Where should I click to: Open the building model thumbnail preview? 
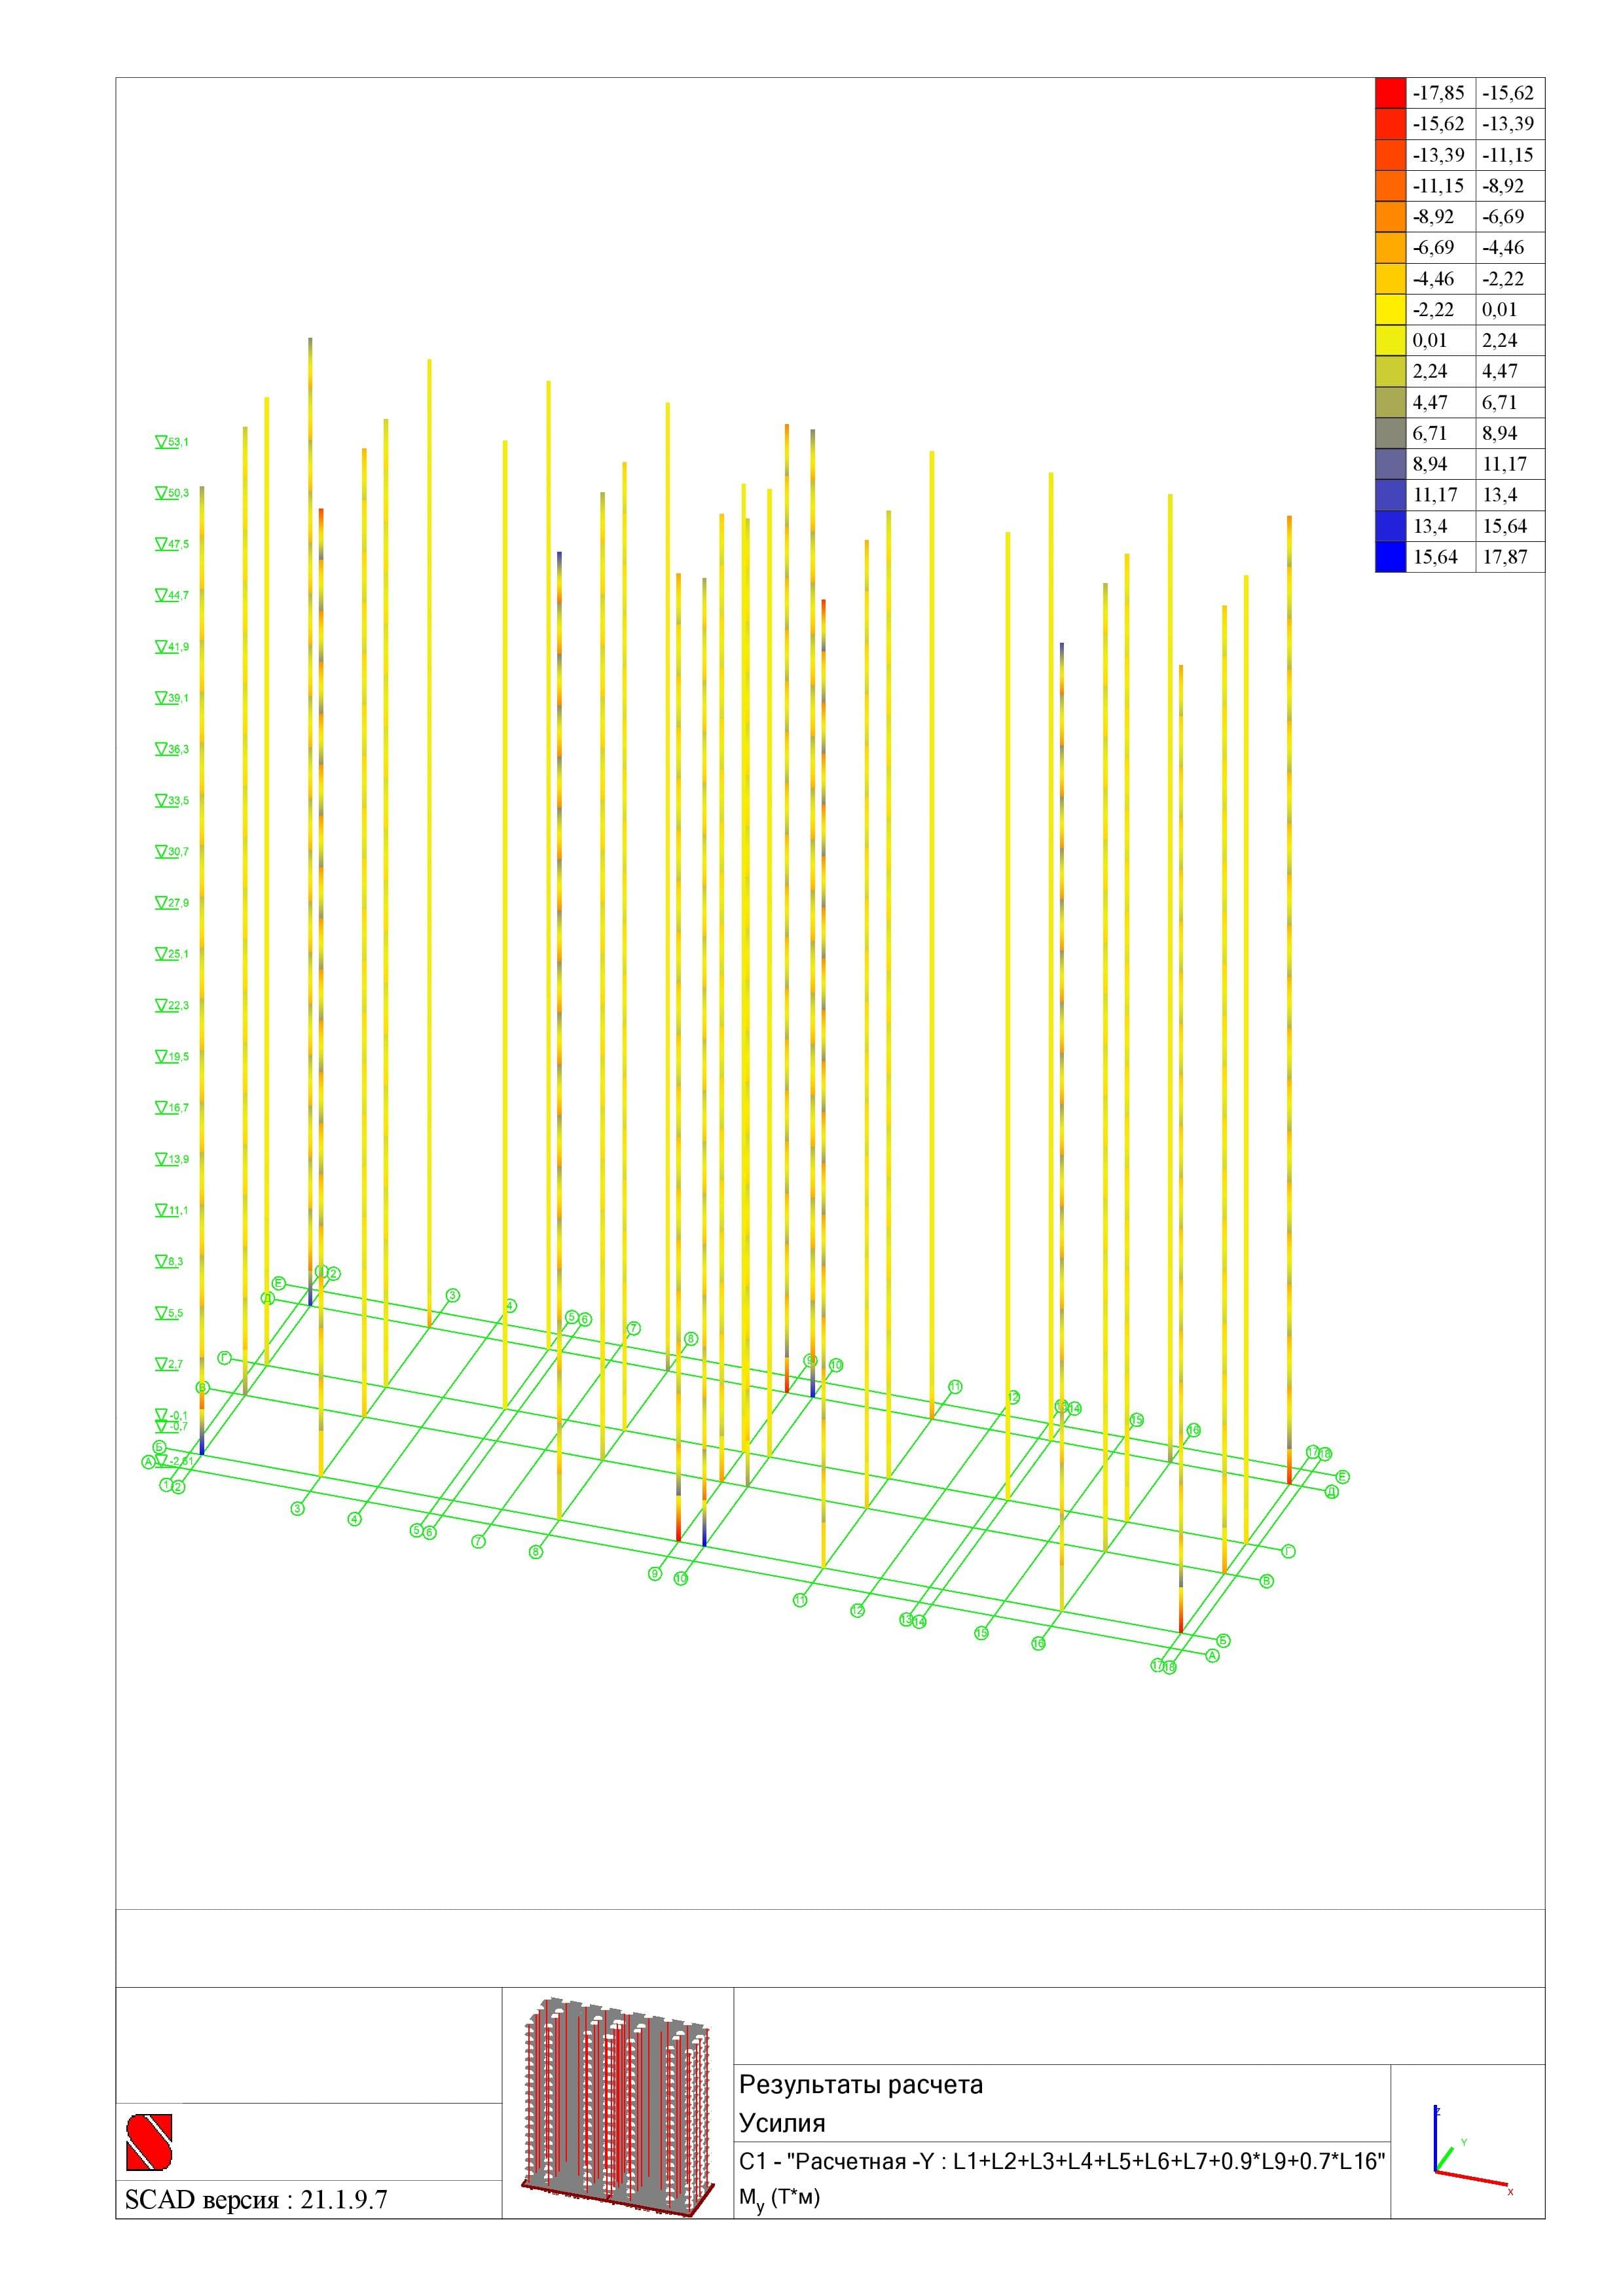pos(617,2108)
